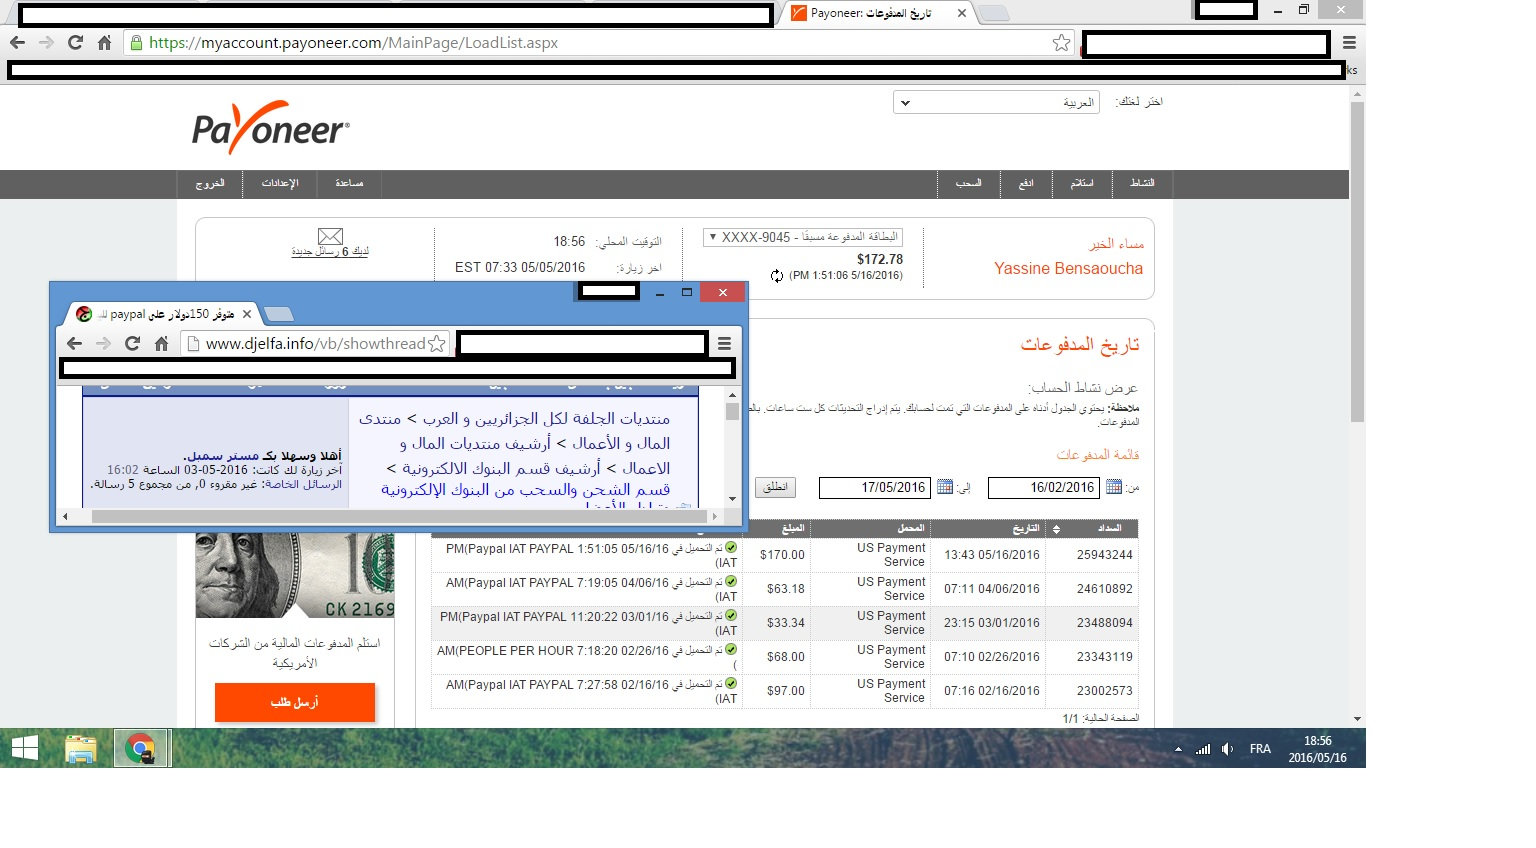View the green lock site info for myaccount.payoneer.com

pos(137,43)
